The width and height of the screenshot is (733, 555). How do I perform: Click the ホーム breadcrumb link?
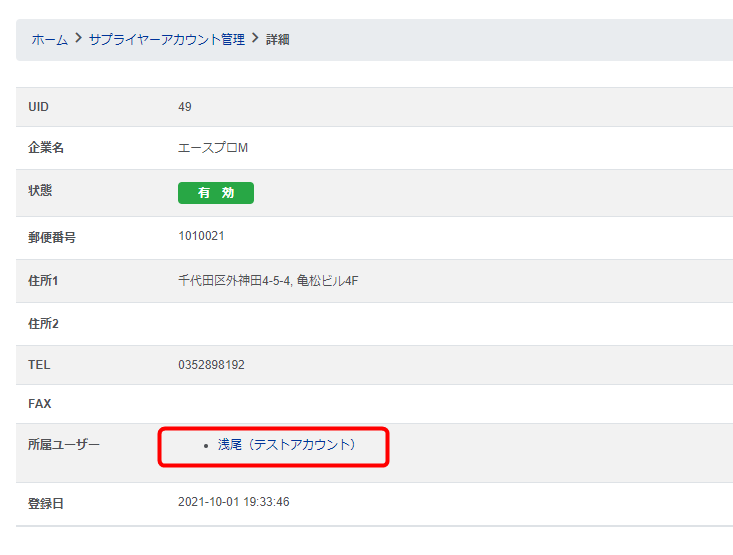49,40
